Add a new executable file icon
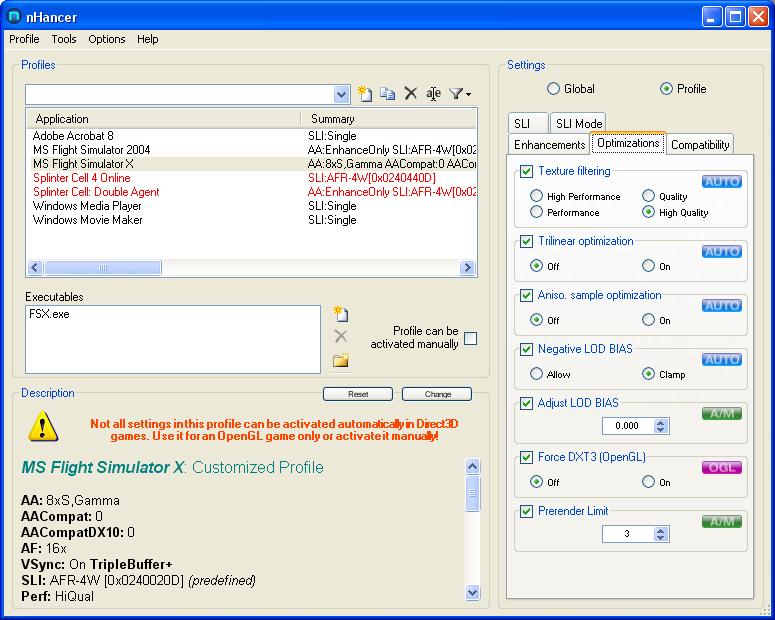The height and width of the screenshot is (620, 775). pos(340,314)
